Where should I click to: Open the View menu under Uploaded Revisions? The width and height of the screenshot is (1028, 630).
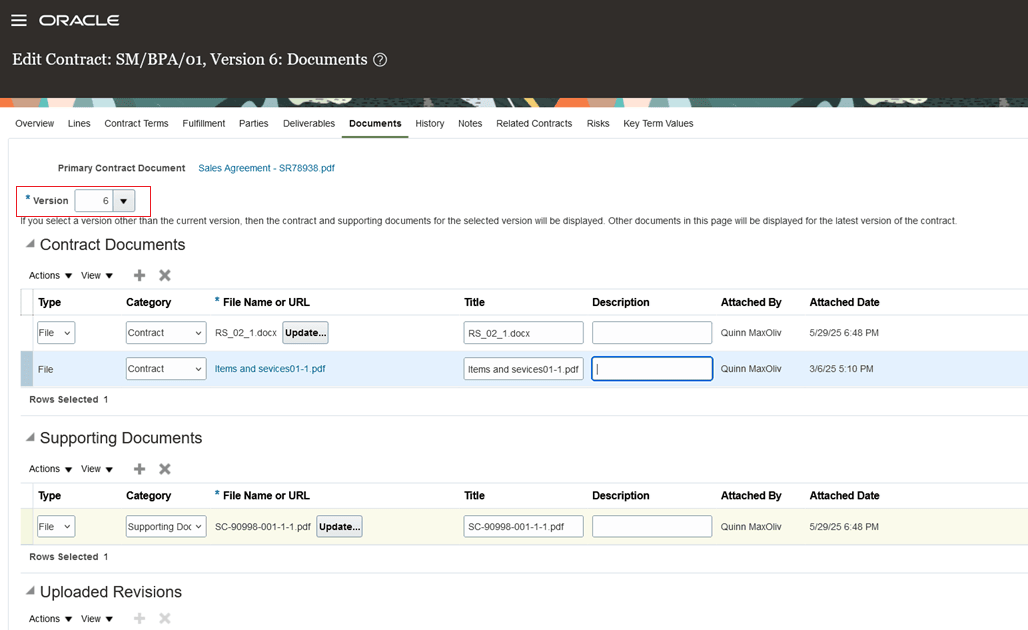(x=97, y=618)
